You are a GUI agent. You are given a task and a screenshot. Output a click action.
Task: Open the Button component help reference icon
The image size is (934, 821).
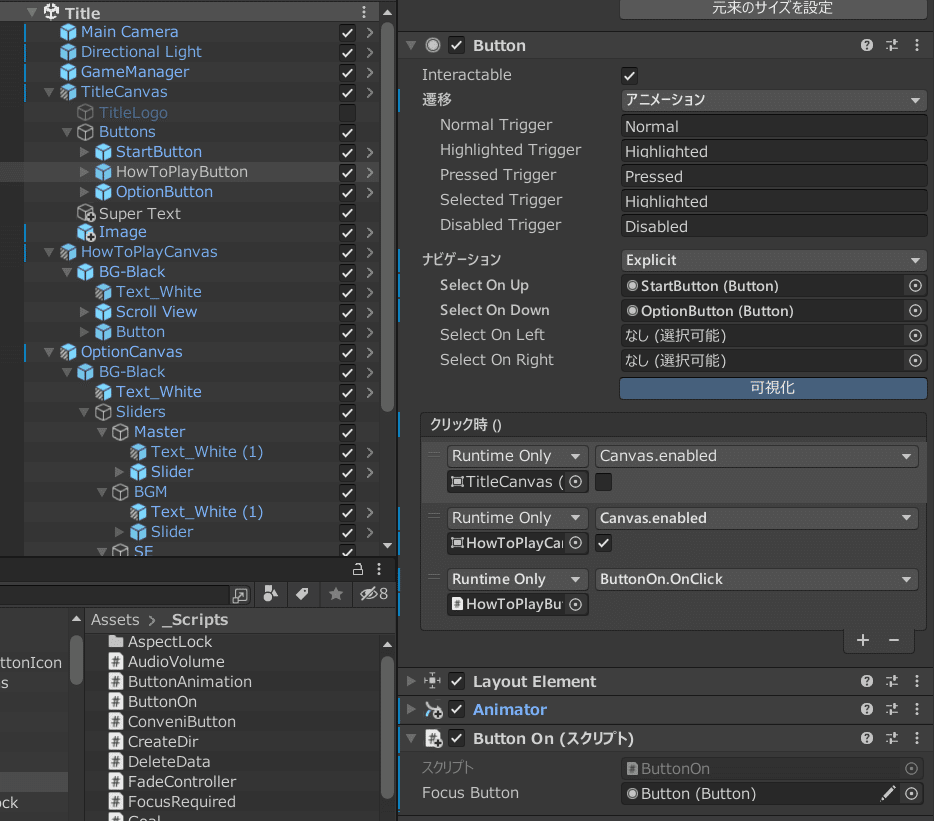pyautogui.click(x=867, y=45)
